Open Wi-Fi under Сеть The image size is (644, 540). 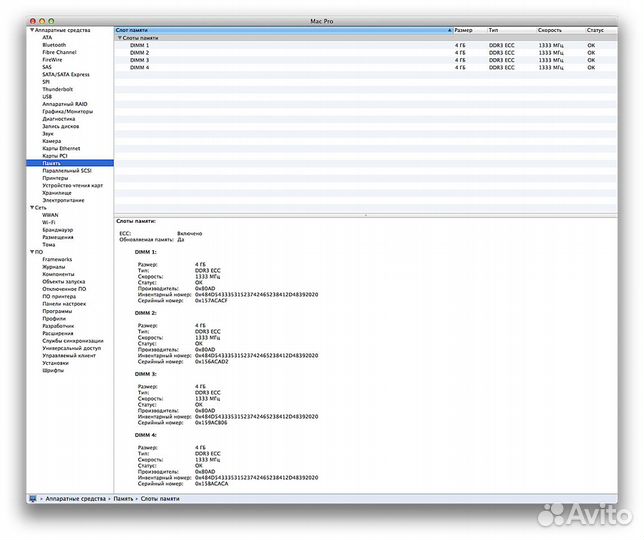48,222
